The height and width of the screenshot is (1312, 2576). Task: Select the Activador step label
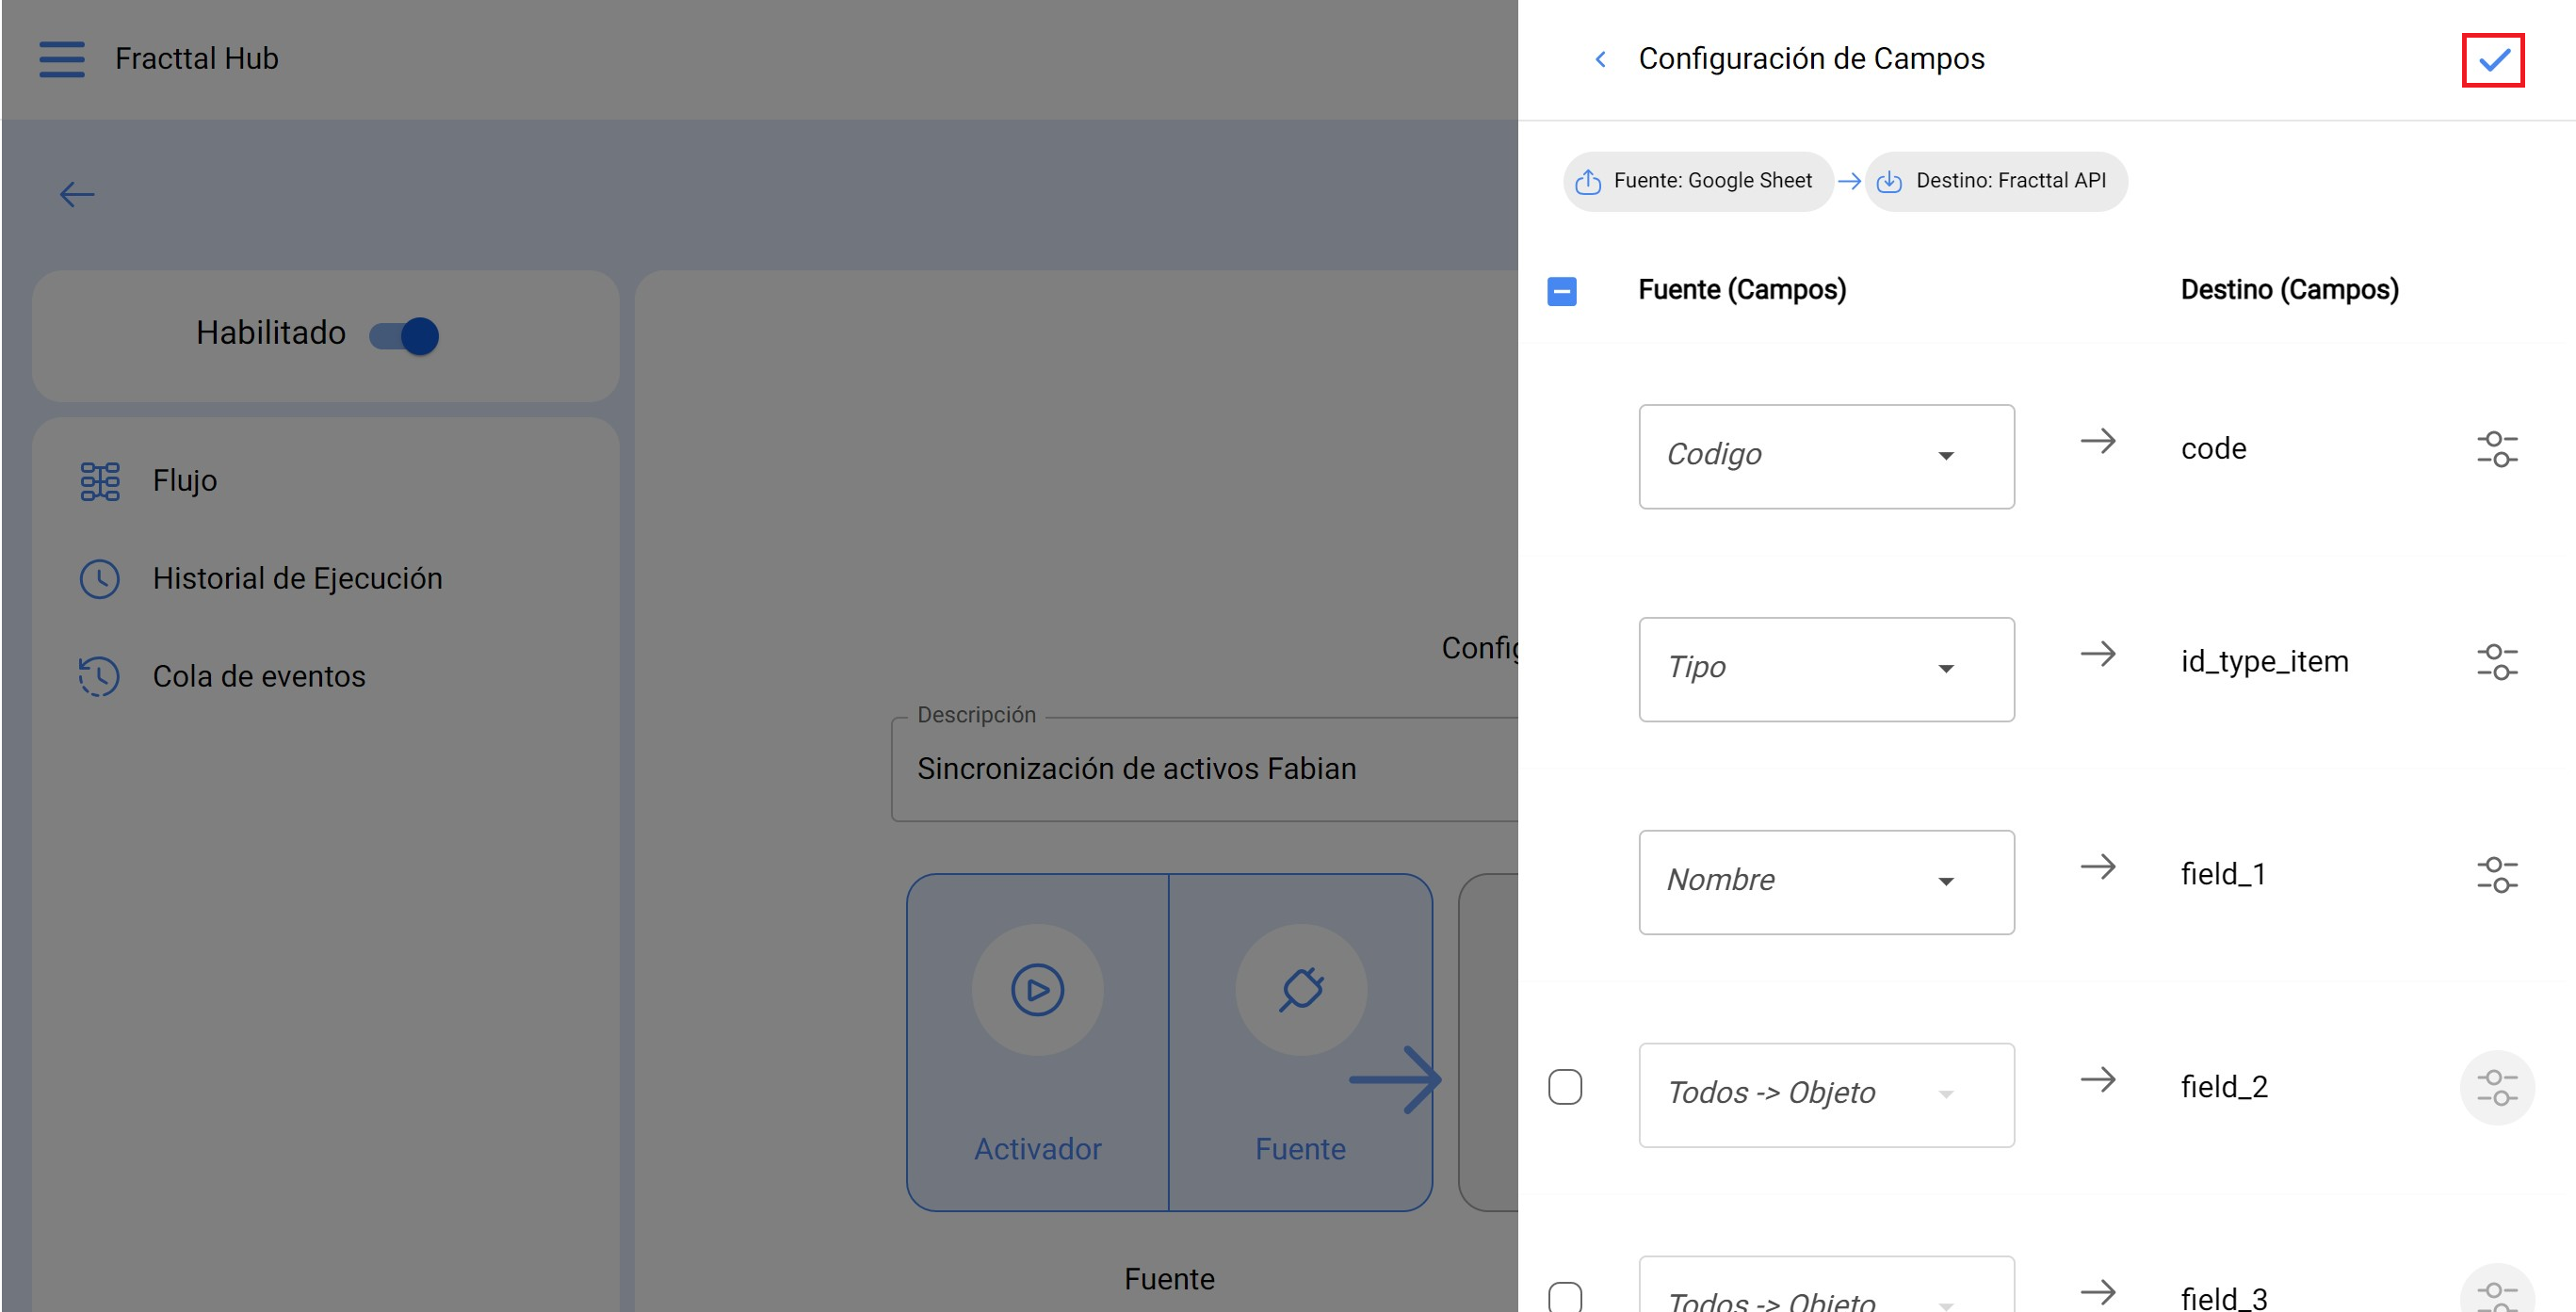(1037, 1149)
